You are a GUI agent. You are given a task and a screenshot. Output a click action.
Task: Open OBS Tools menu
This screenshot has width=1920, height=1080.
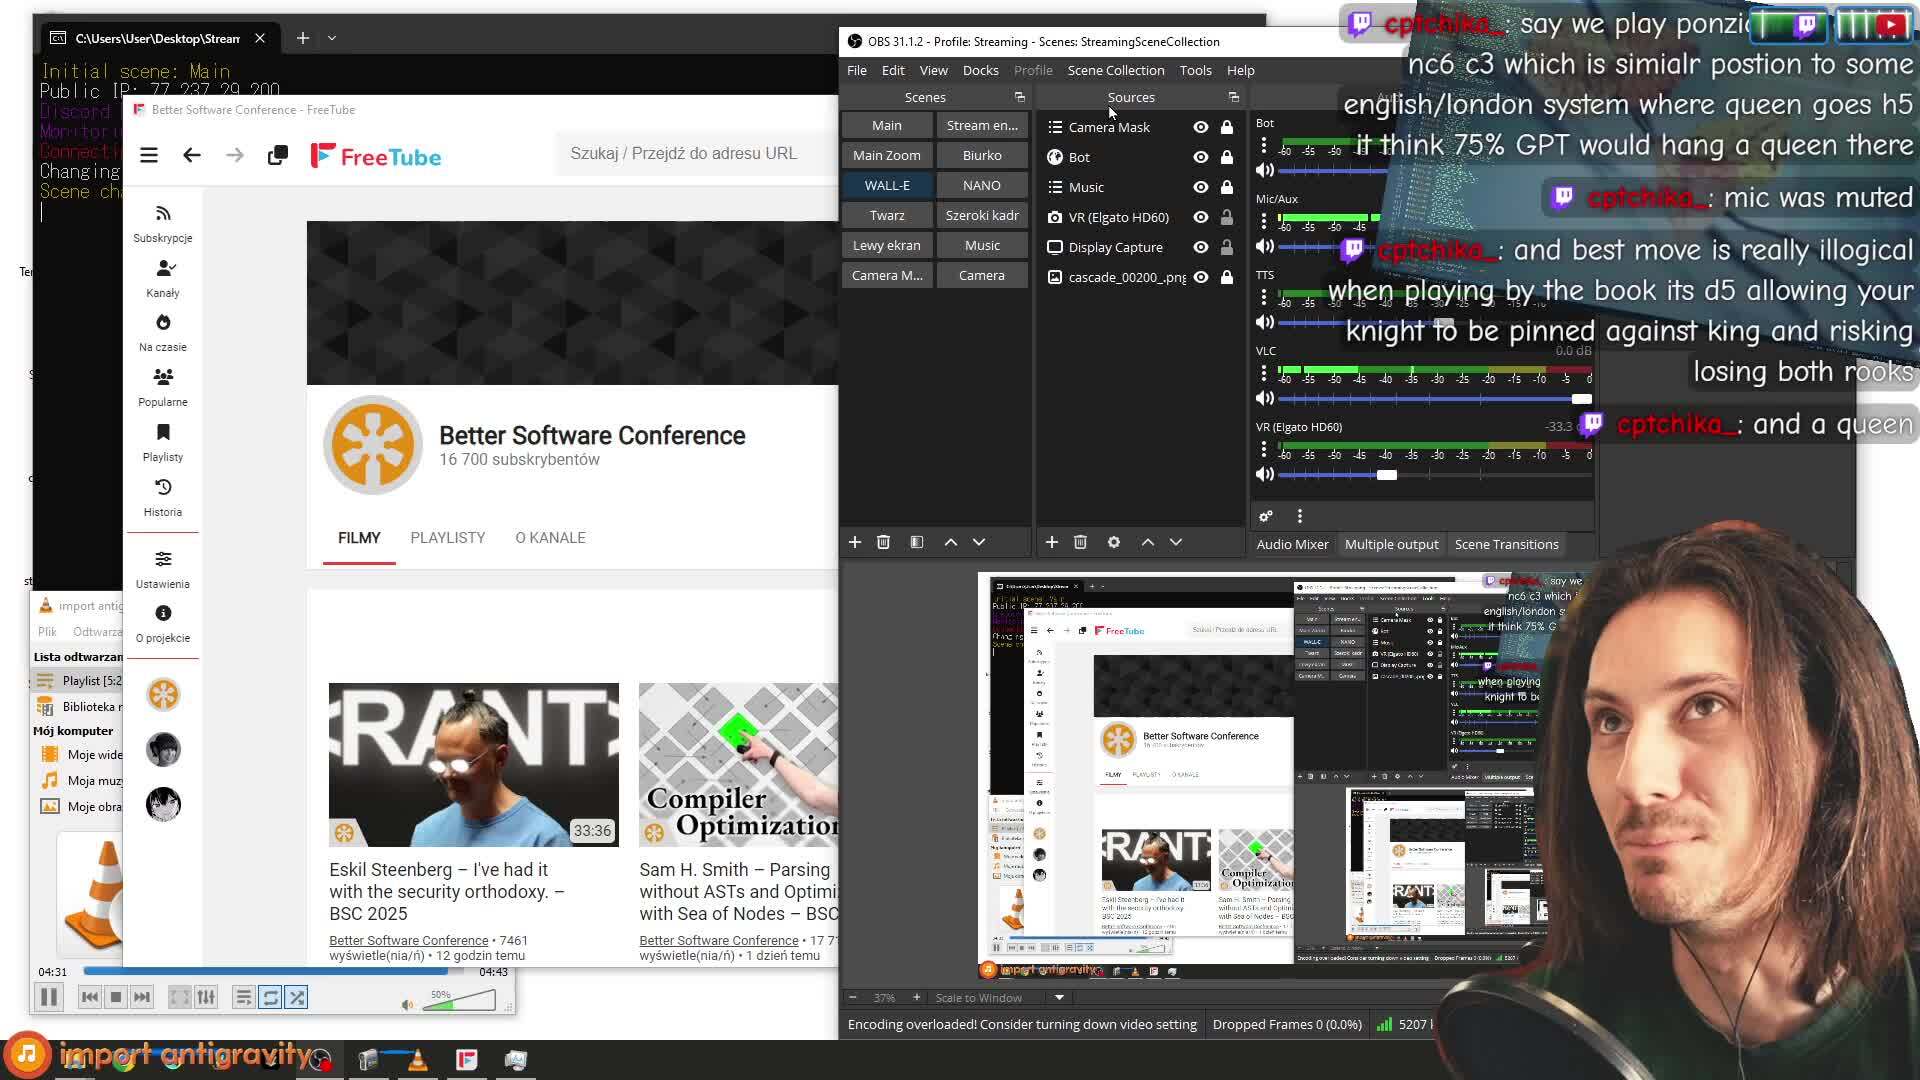pos(1195,70)
